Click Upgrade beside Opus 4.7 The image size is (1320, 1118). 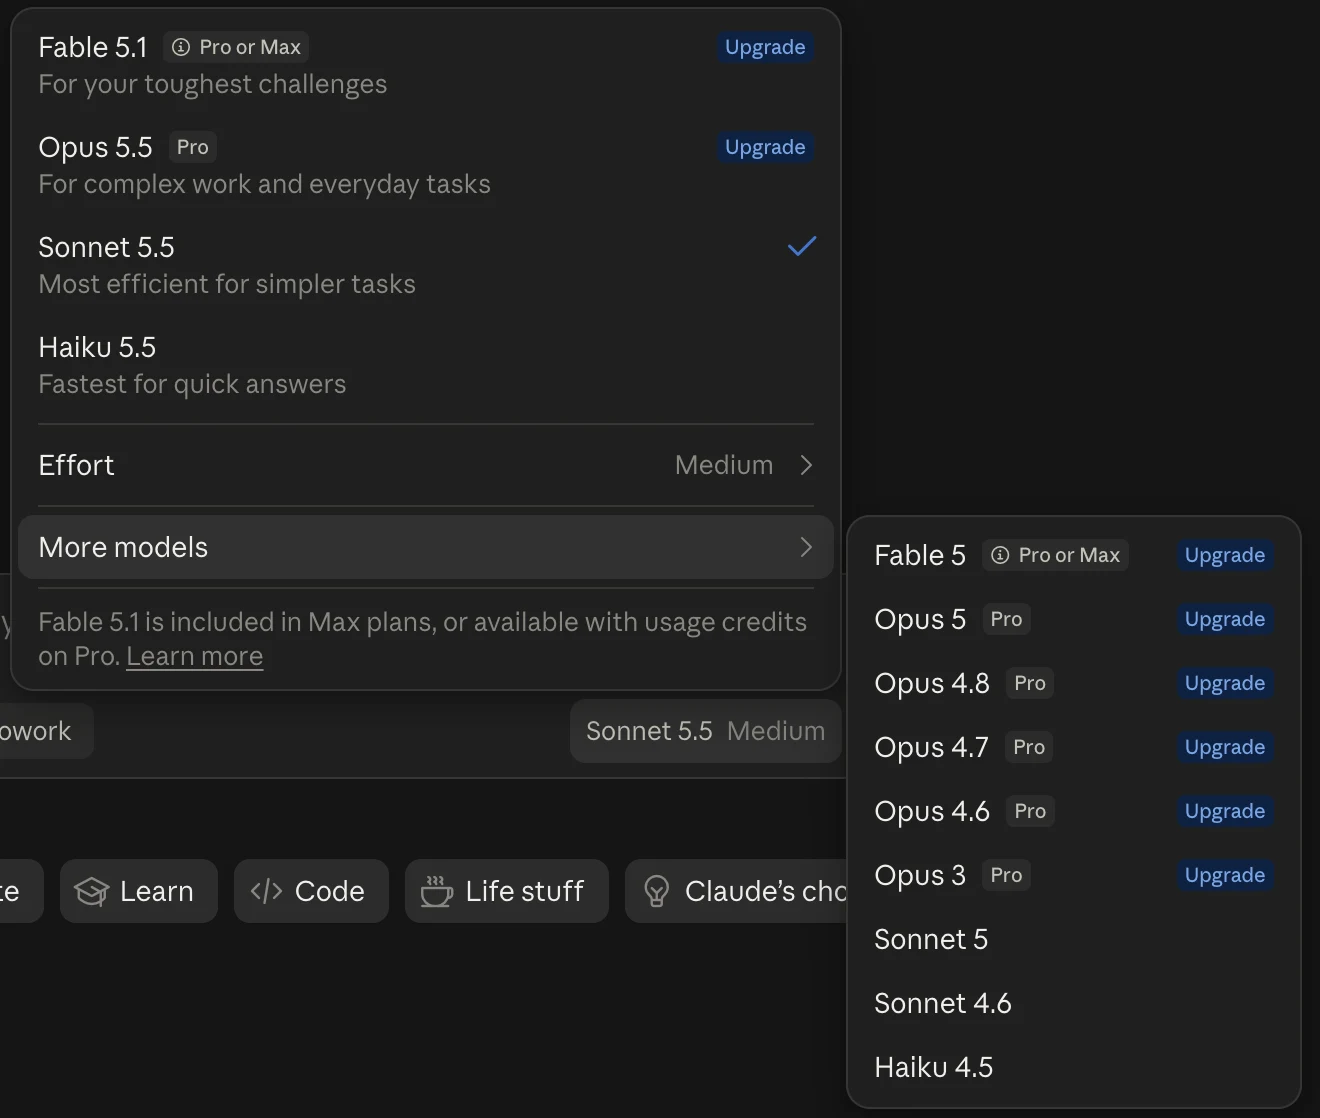(x=1225, y=747)
